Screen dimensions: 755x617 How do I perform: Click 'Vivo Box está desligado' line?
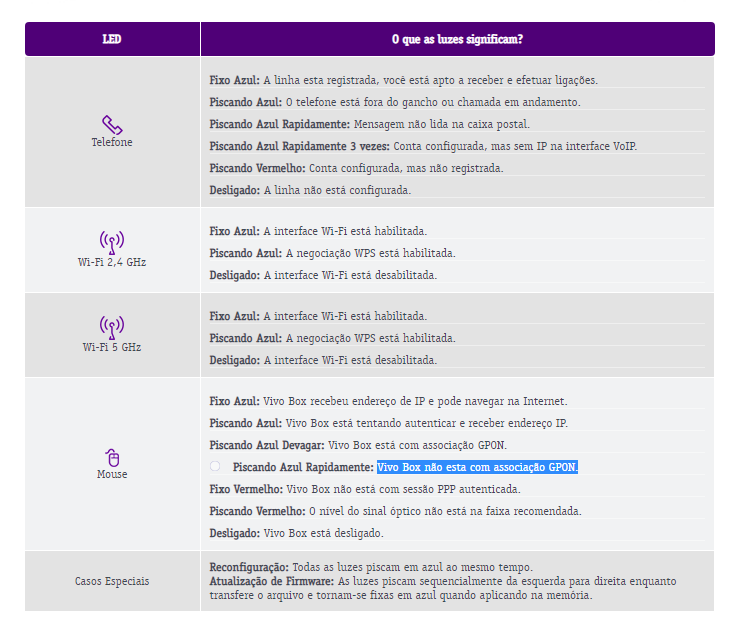pyautogui.click(x=297, y=534)
